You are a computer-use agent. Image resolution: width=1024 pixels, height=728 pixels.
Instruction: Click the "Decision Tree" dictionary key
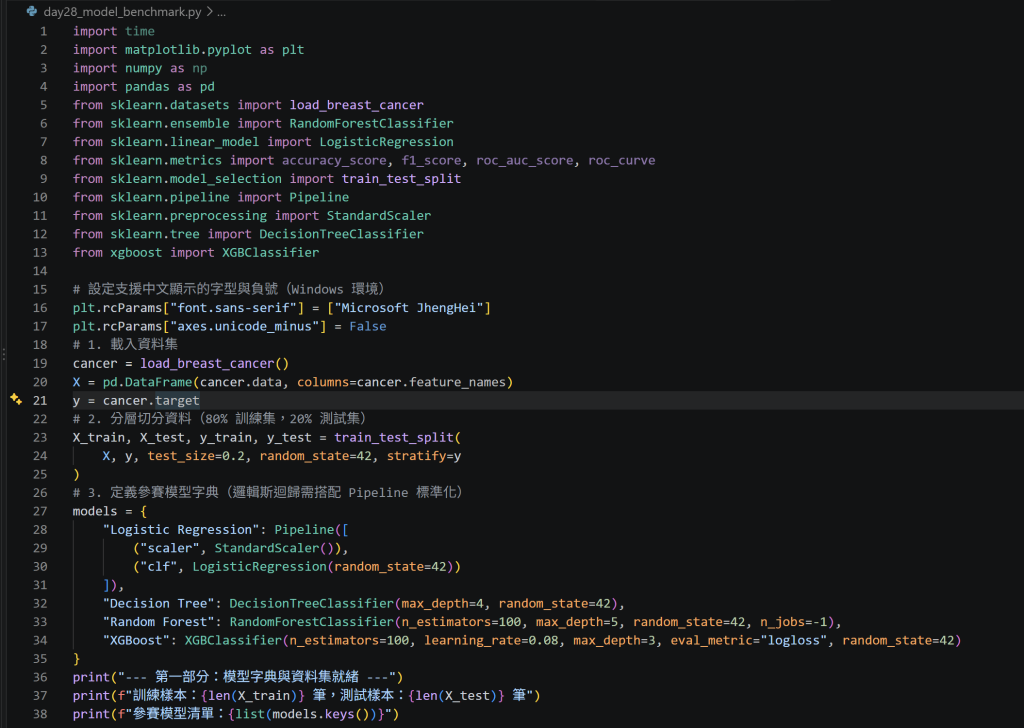[x=159, y=603]
